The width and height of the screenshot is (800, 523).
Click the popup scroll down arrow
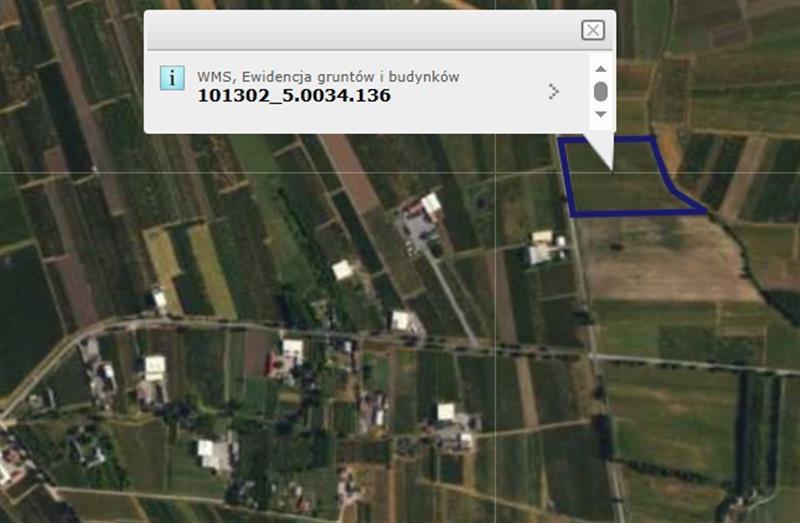pyautogui.click(x=600, y=114)
